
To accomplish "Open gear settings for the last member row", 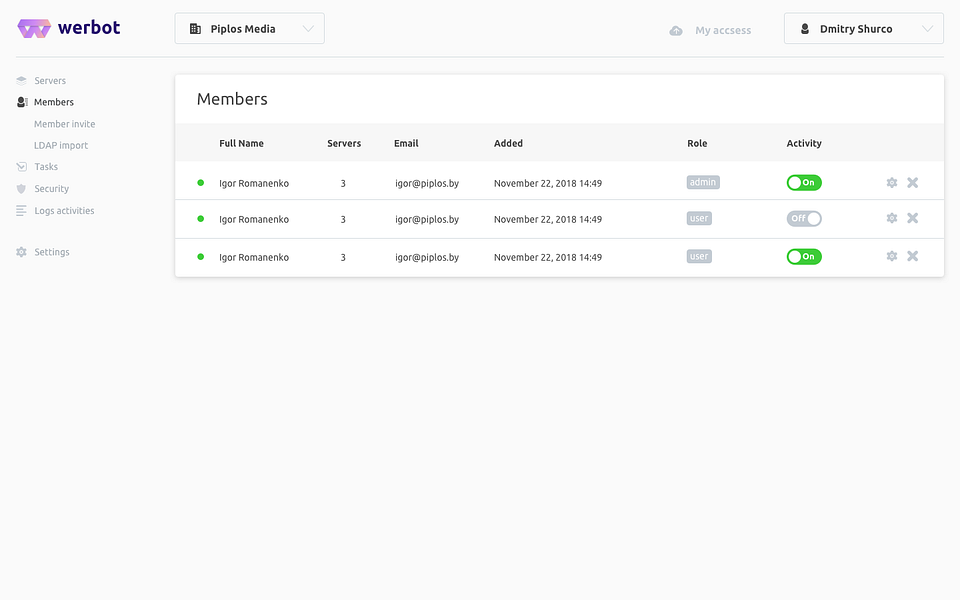I will [x=892, y=256].
